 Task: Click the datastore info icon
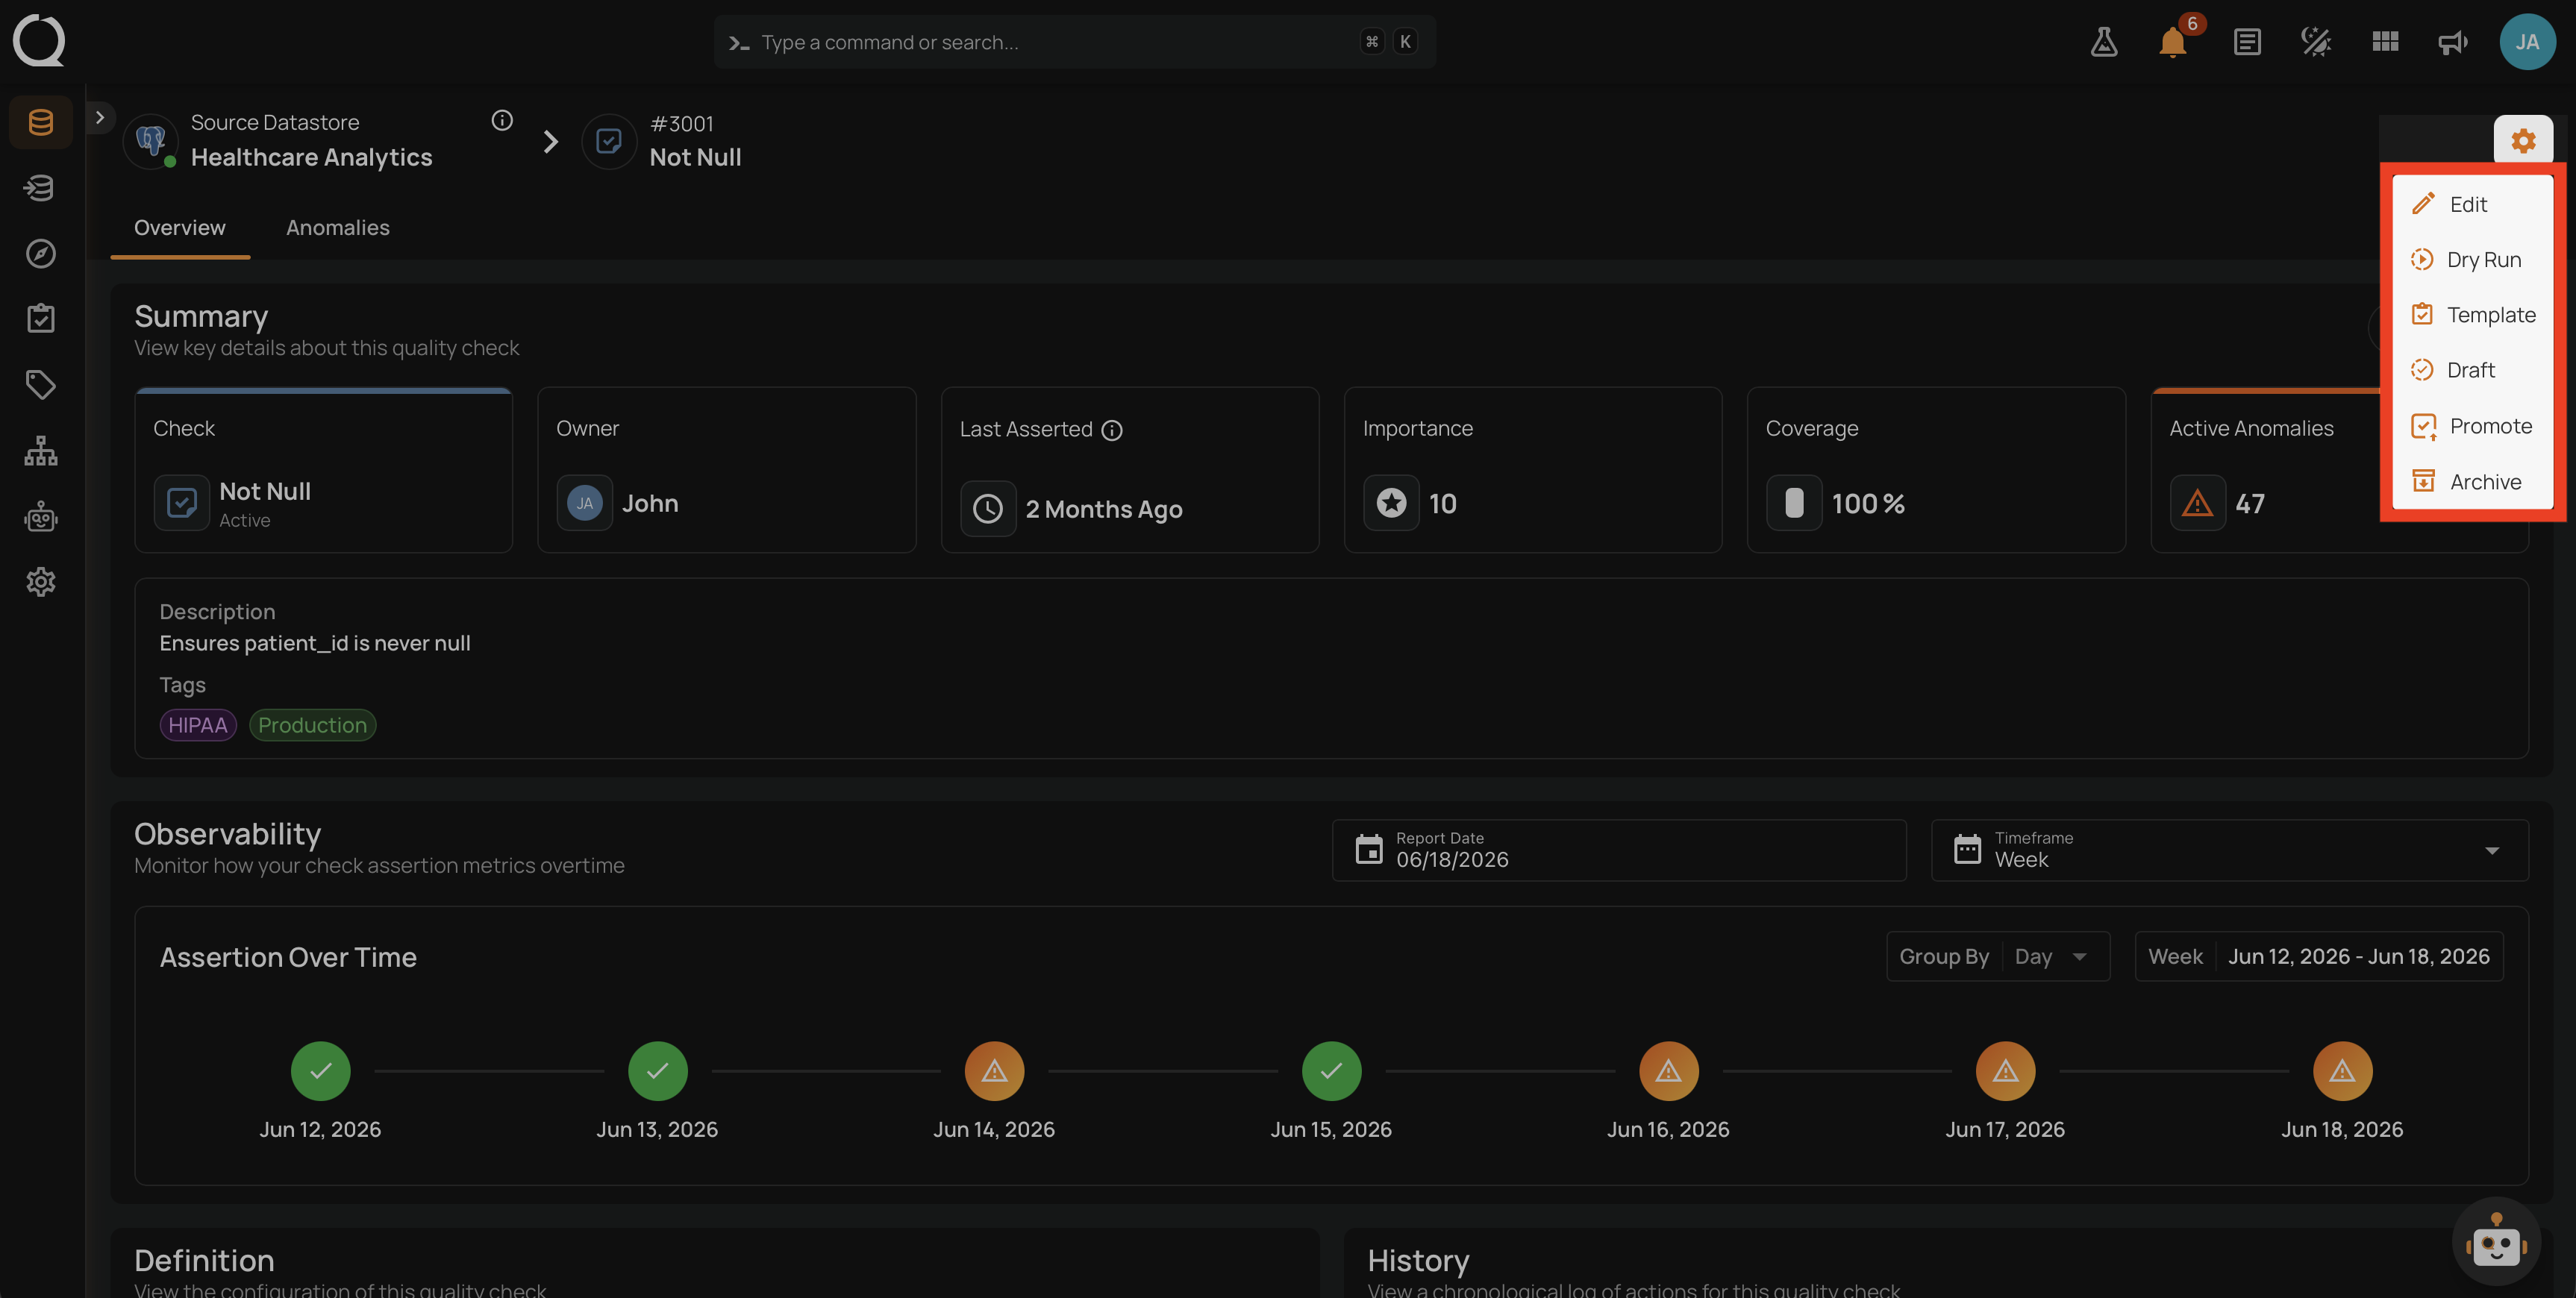point(502,120)
